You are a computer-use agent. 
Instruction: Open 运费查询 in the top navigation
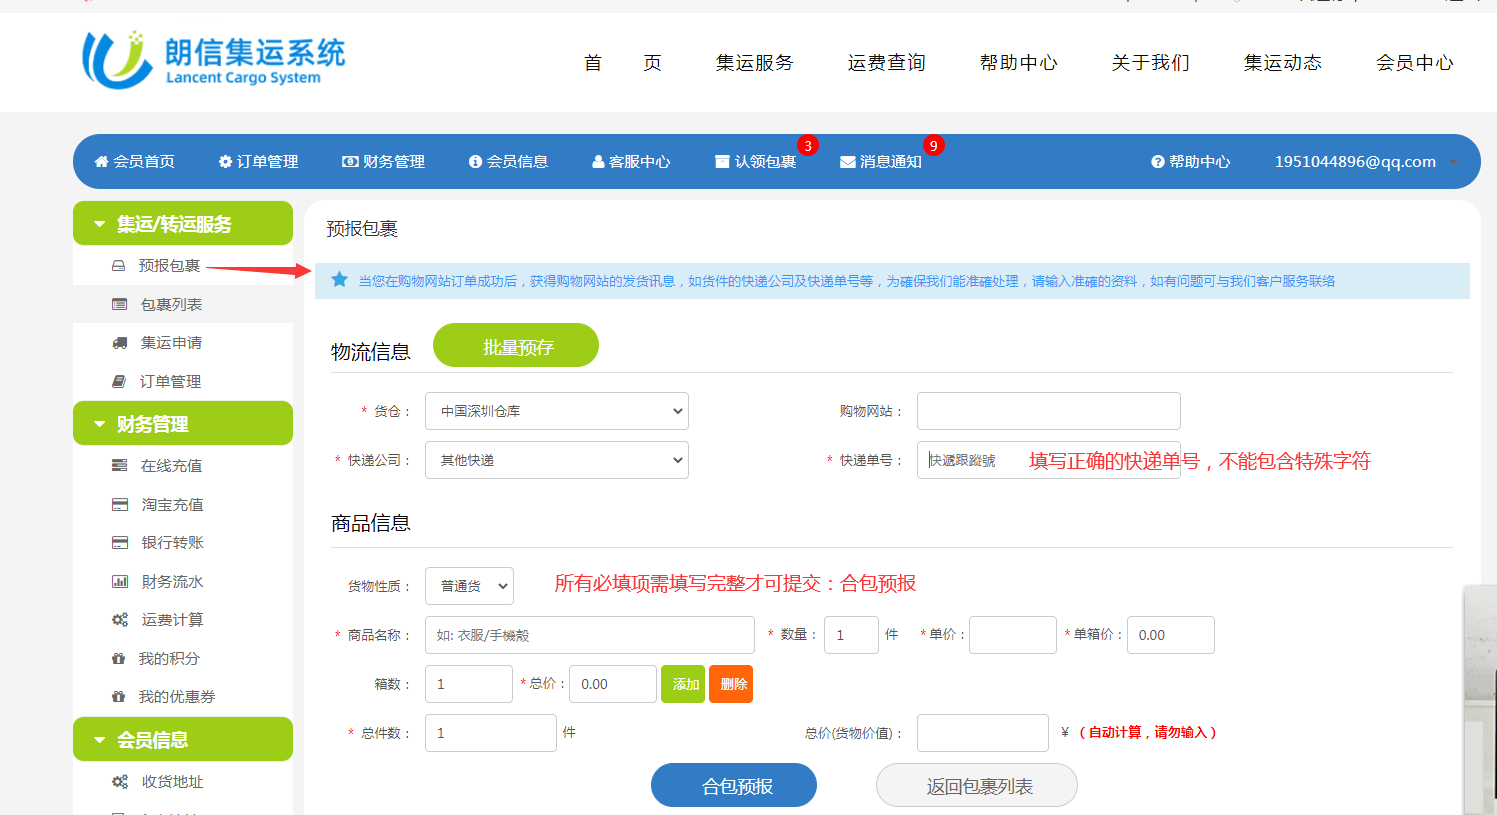886,63
